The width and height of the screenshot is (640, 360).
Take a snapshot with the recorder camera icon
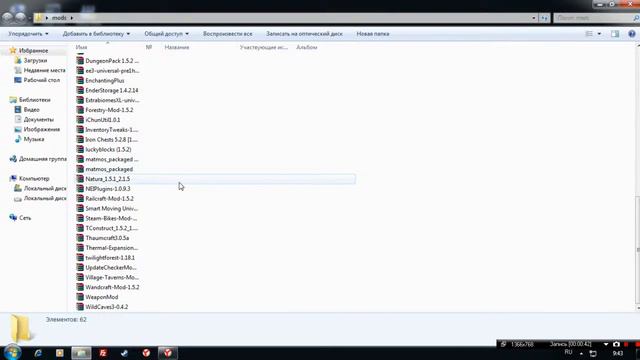click(616, 344)
